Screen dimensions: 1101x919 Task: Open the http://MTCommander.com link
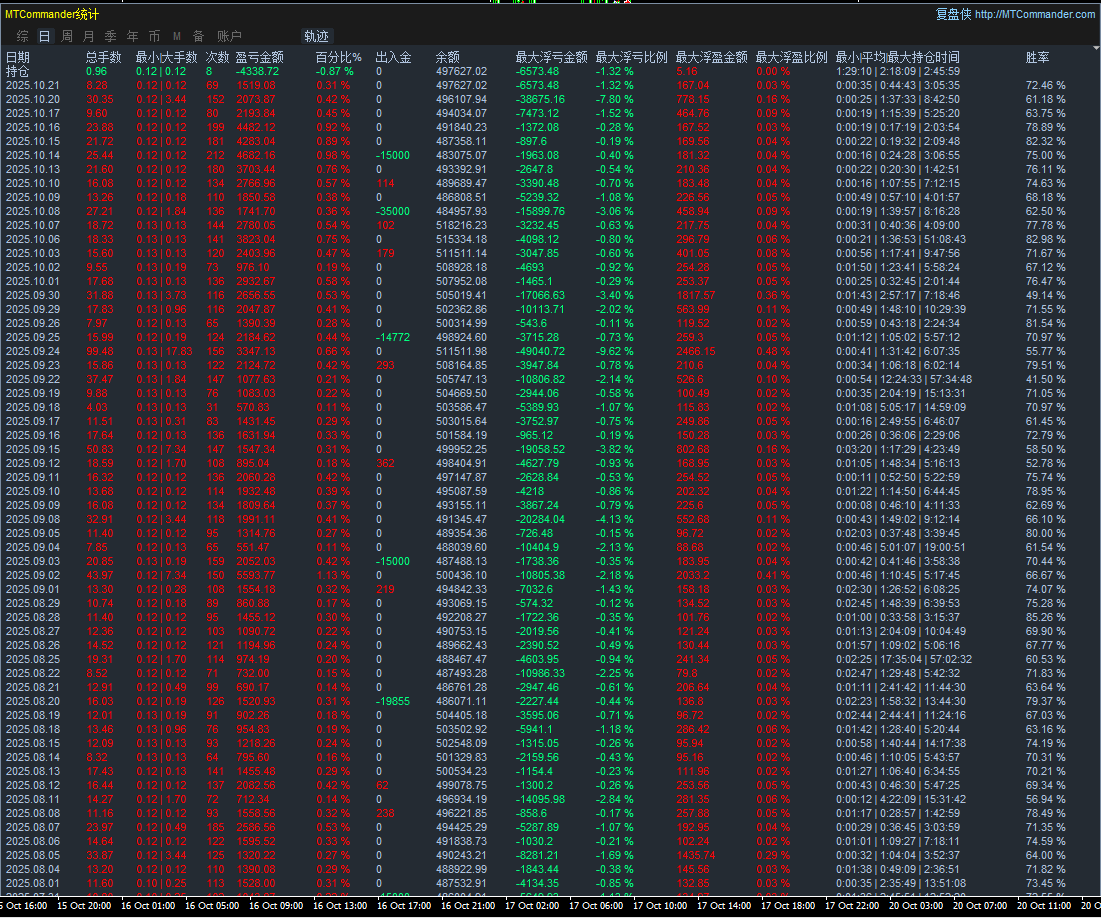(x=1034, y=14)
